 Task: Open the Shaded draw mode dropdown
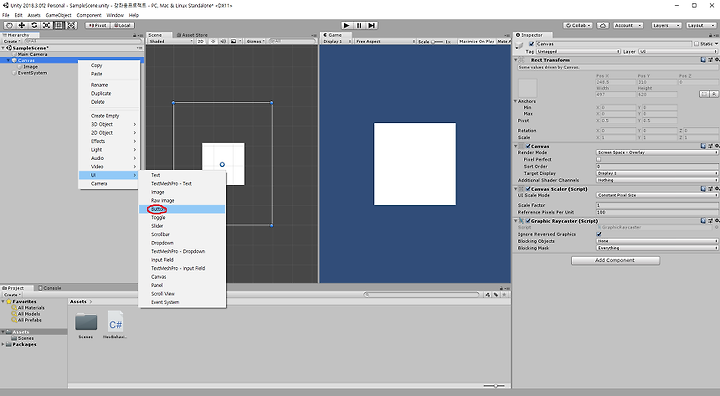click(x=171, y=41)
